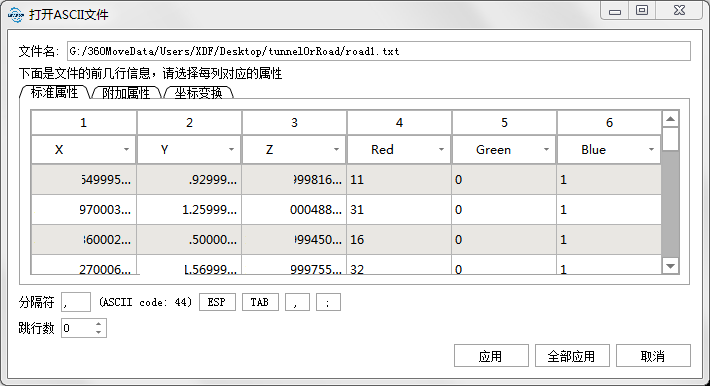
Task: Choose the comma separator button
Action: point(297,302)
